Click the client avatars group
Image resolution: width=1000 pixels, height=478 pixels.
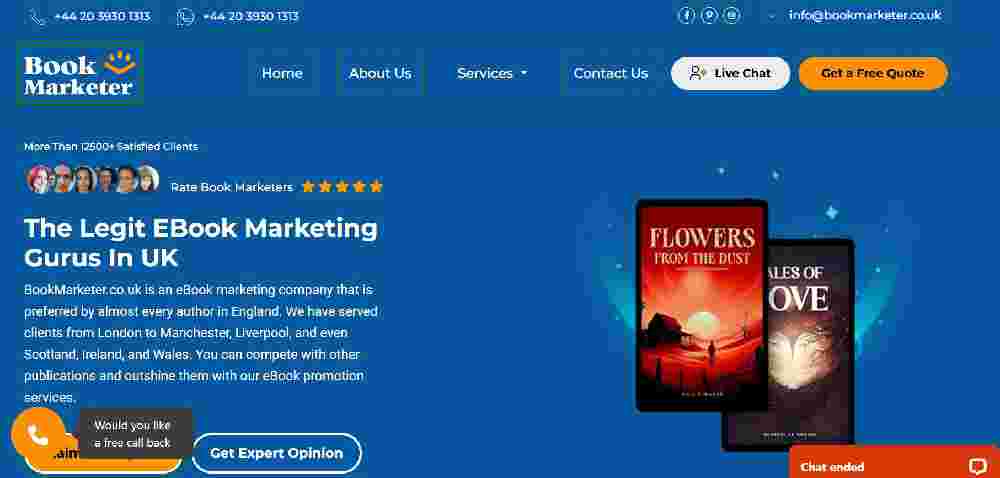[x=92, y=179]
